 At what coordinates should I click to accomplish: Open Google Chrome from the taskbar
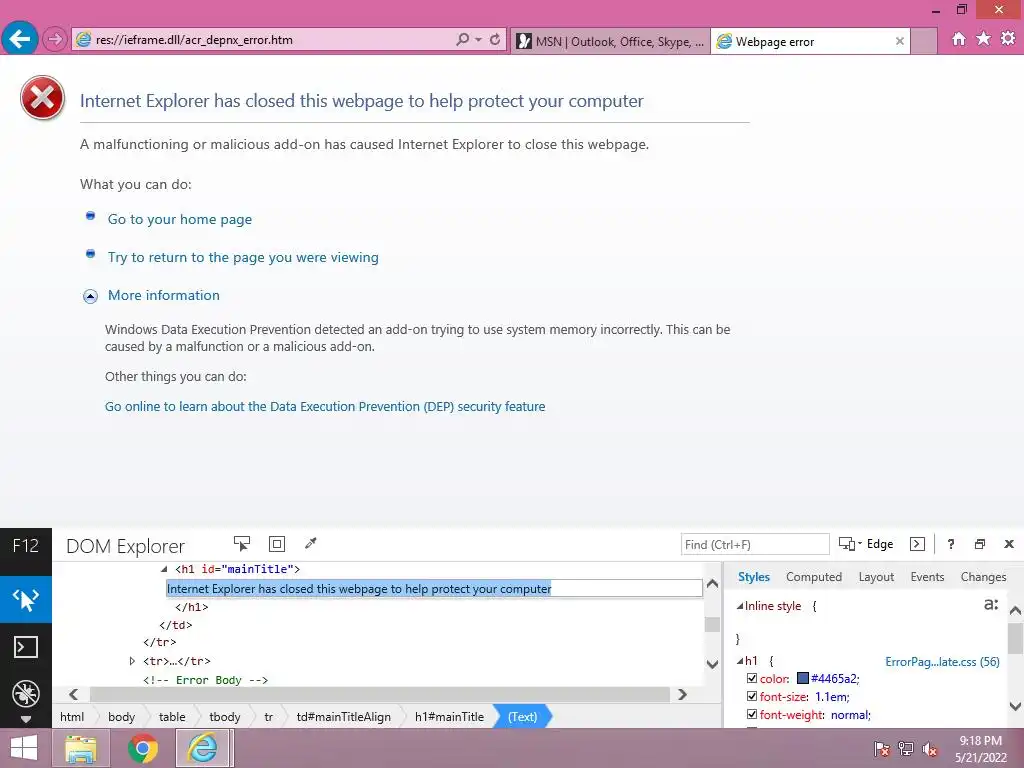(x=142, y=748)
